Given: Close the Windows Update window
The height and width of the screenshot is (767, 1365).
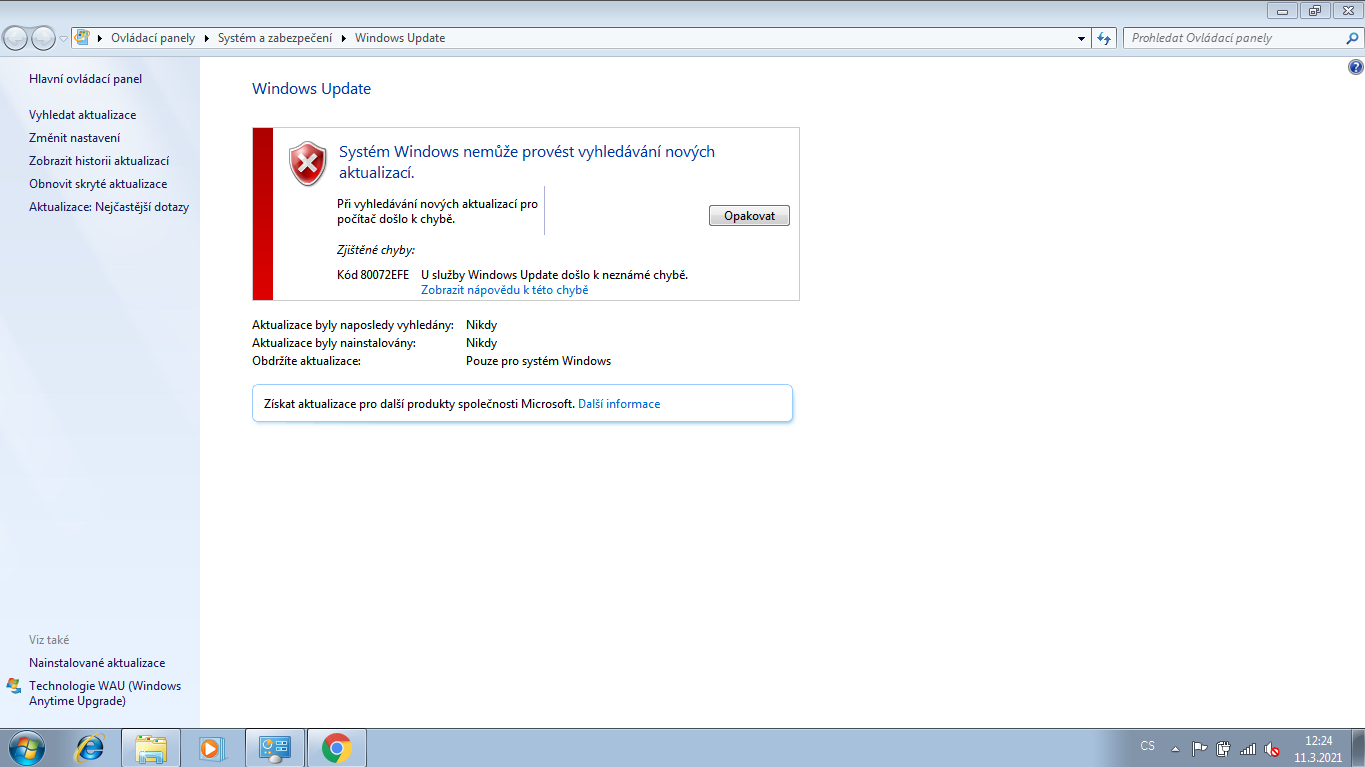Looking at the screenshot, I should (x=1347, y=10).
